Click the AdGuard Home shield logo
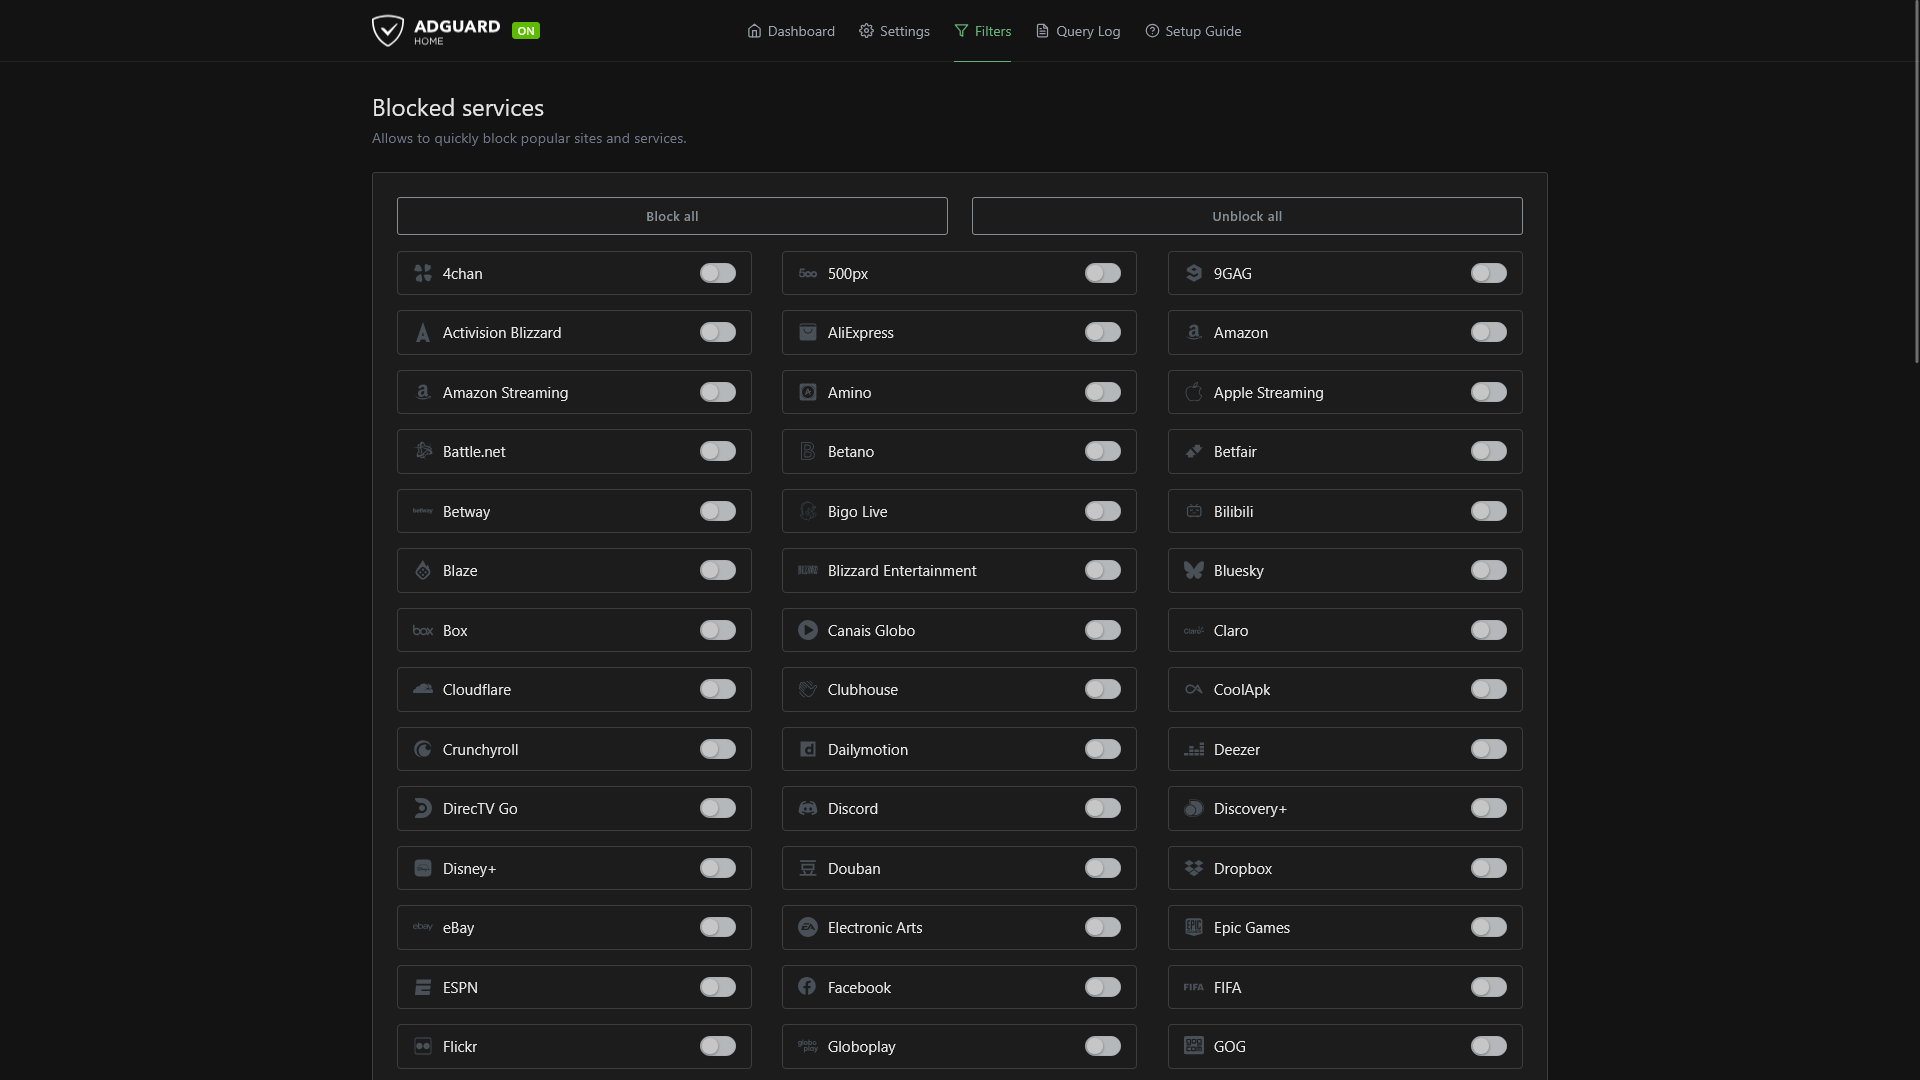Viewport: 1920px width, 1080px height. click(388, 31)
